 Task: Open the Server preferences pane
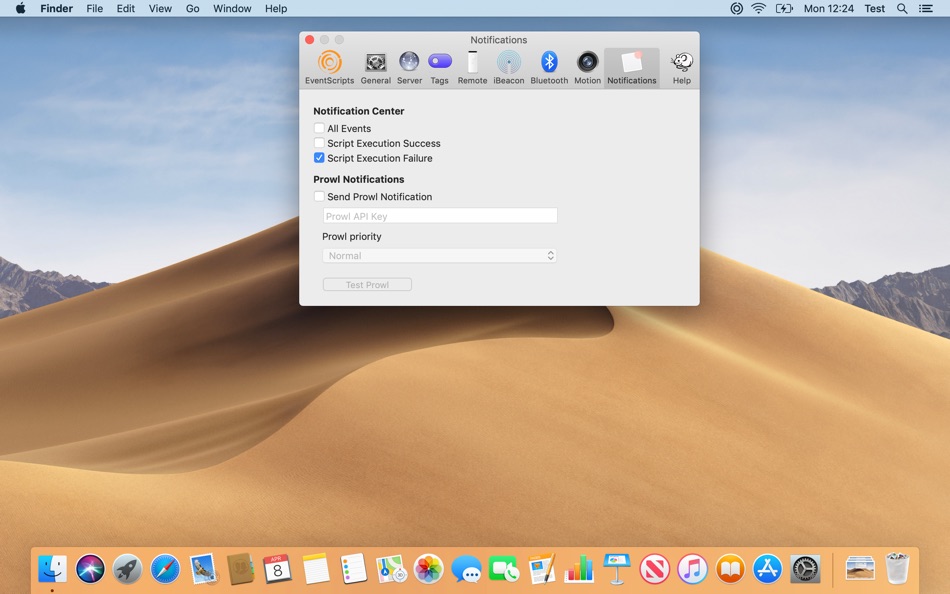point(409,68)
